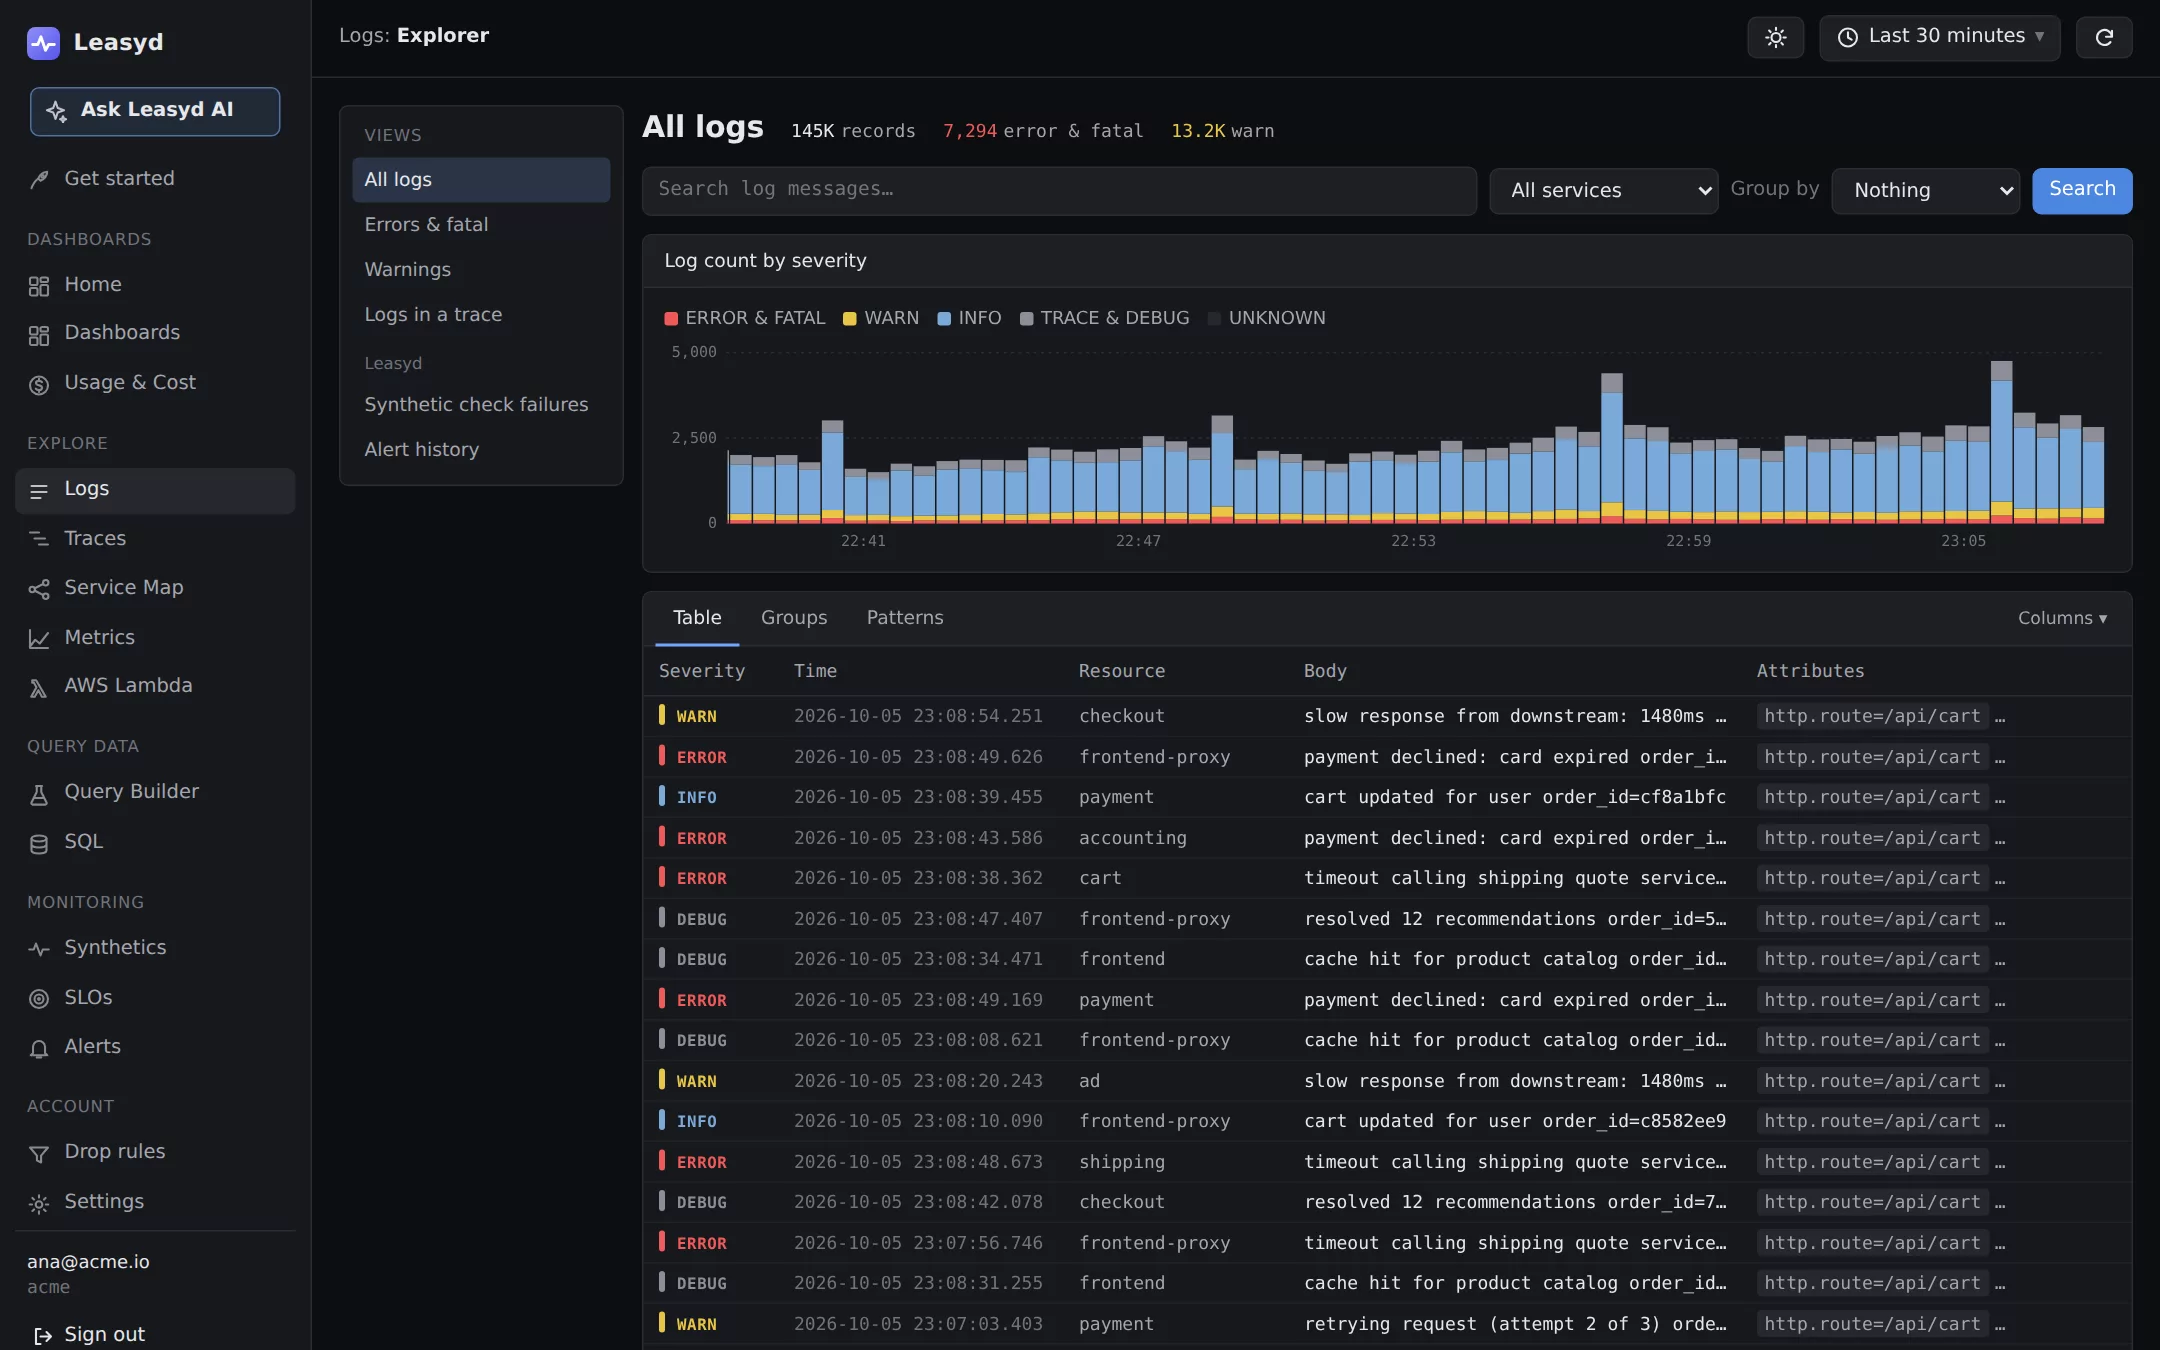Select Logs icon in sidebar
The height and width of the screenshot is (1350, 2160).
point(39,490)
